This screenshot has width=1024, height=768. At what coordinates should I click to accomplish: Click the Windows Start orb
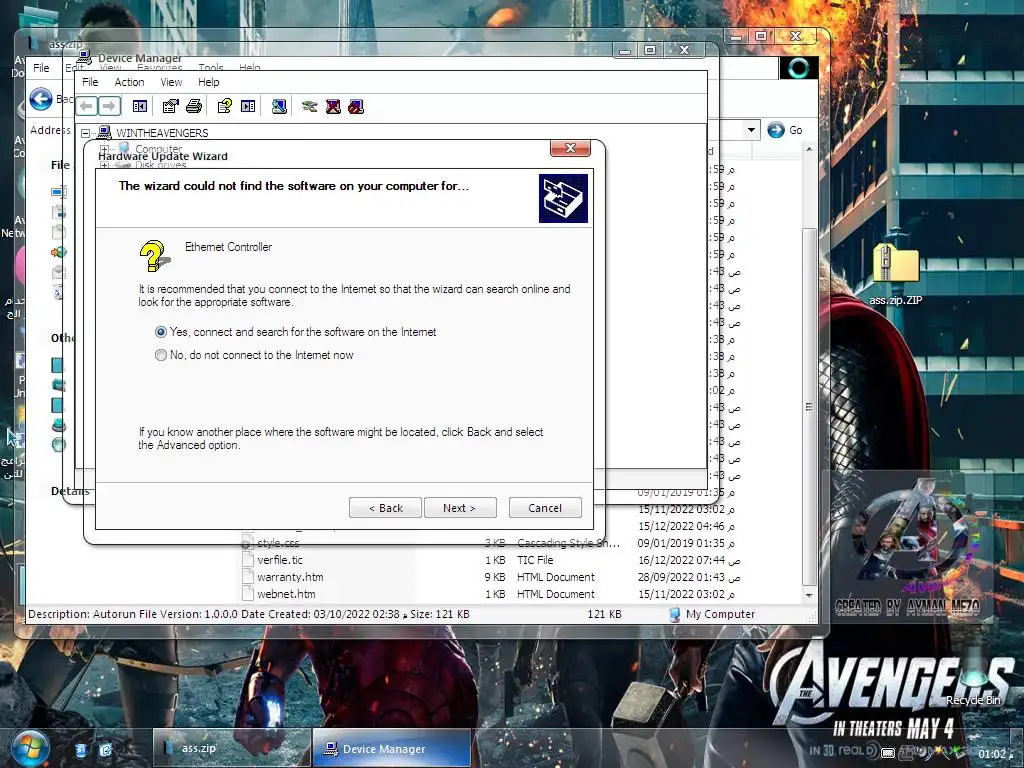pos(30,748)
